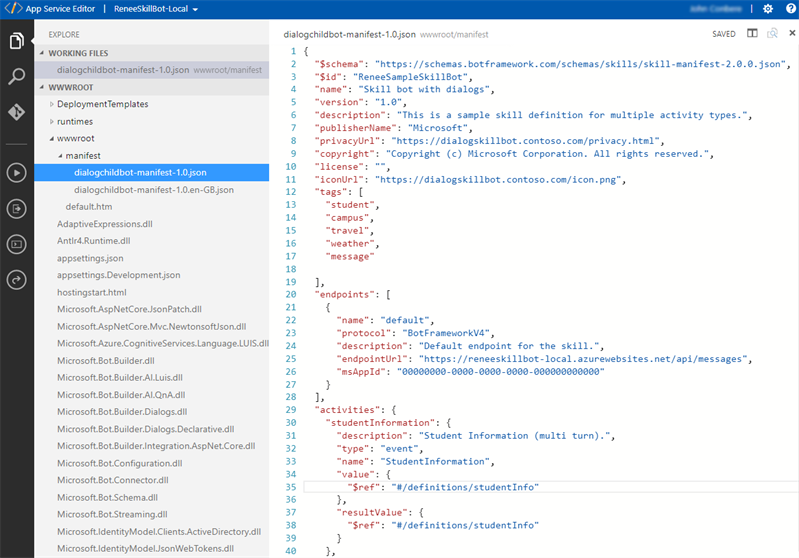Click the Run play icon in sidebar
Viewport: 799px width, 558px height.
pos(16,172)
